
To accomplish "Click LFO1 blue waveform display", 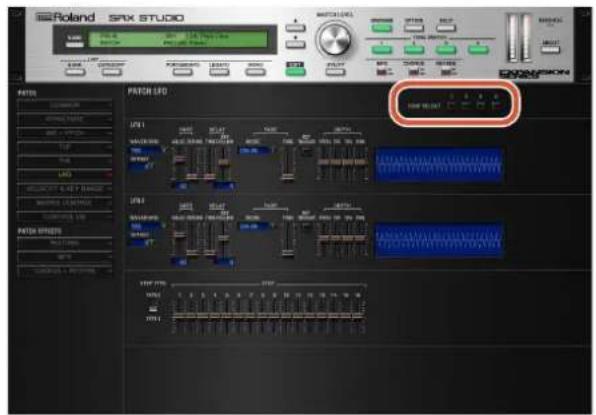I will coord(439,165).
